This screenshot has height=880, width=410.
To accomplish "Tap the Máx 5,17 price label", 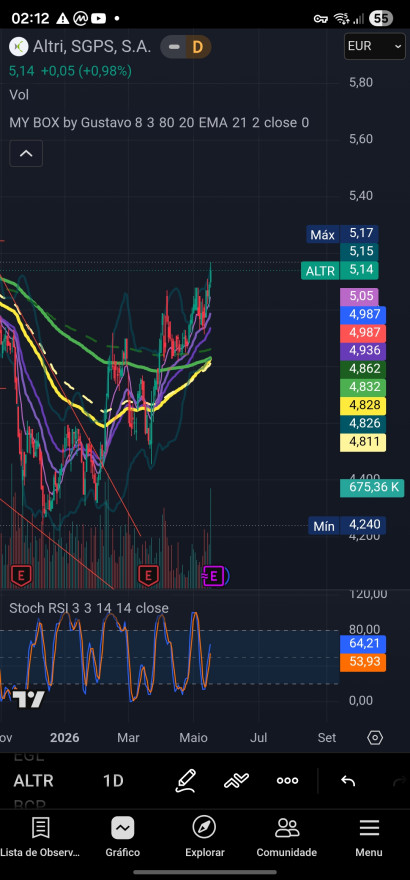I will pos(343,234).
